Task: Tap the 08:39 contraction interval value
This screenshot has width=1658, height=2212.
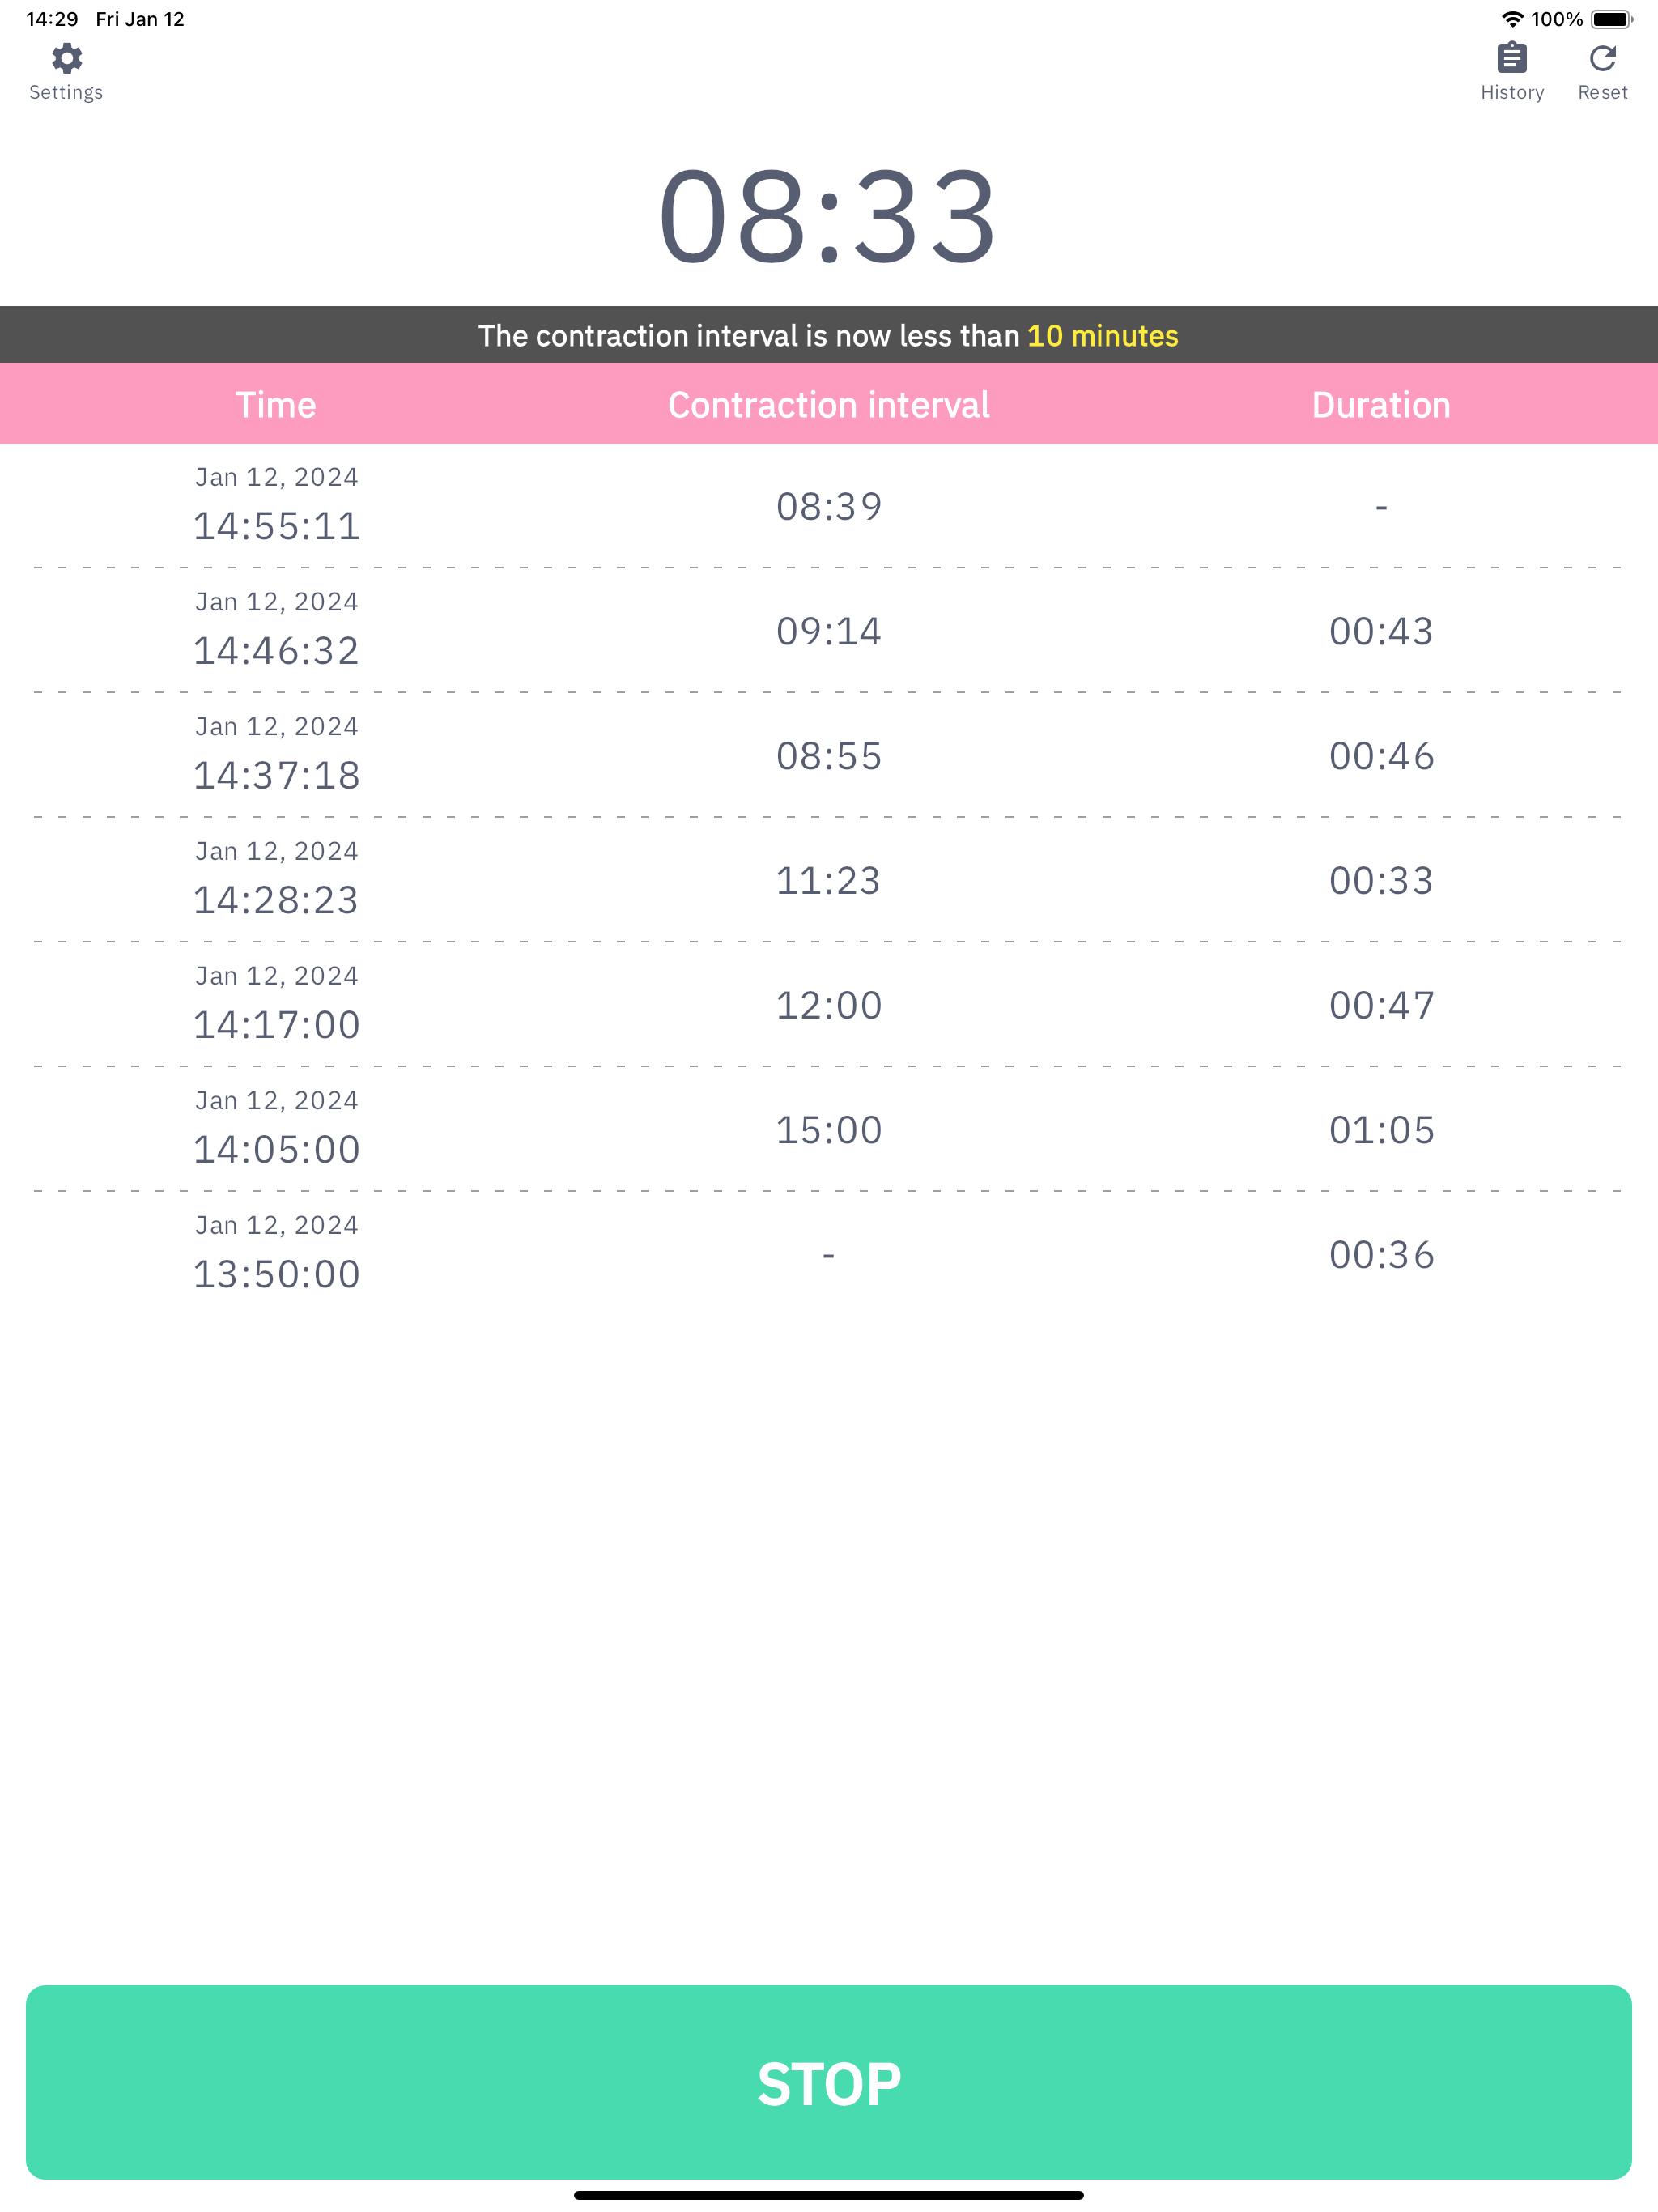Action: click(829, 506)
